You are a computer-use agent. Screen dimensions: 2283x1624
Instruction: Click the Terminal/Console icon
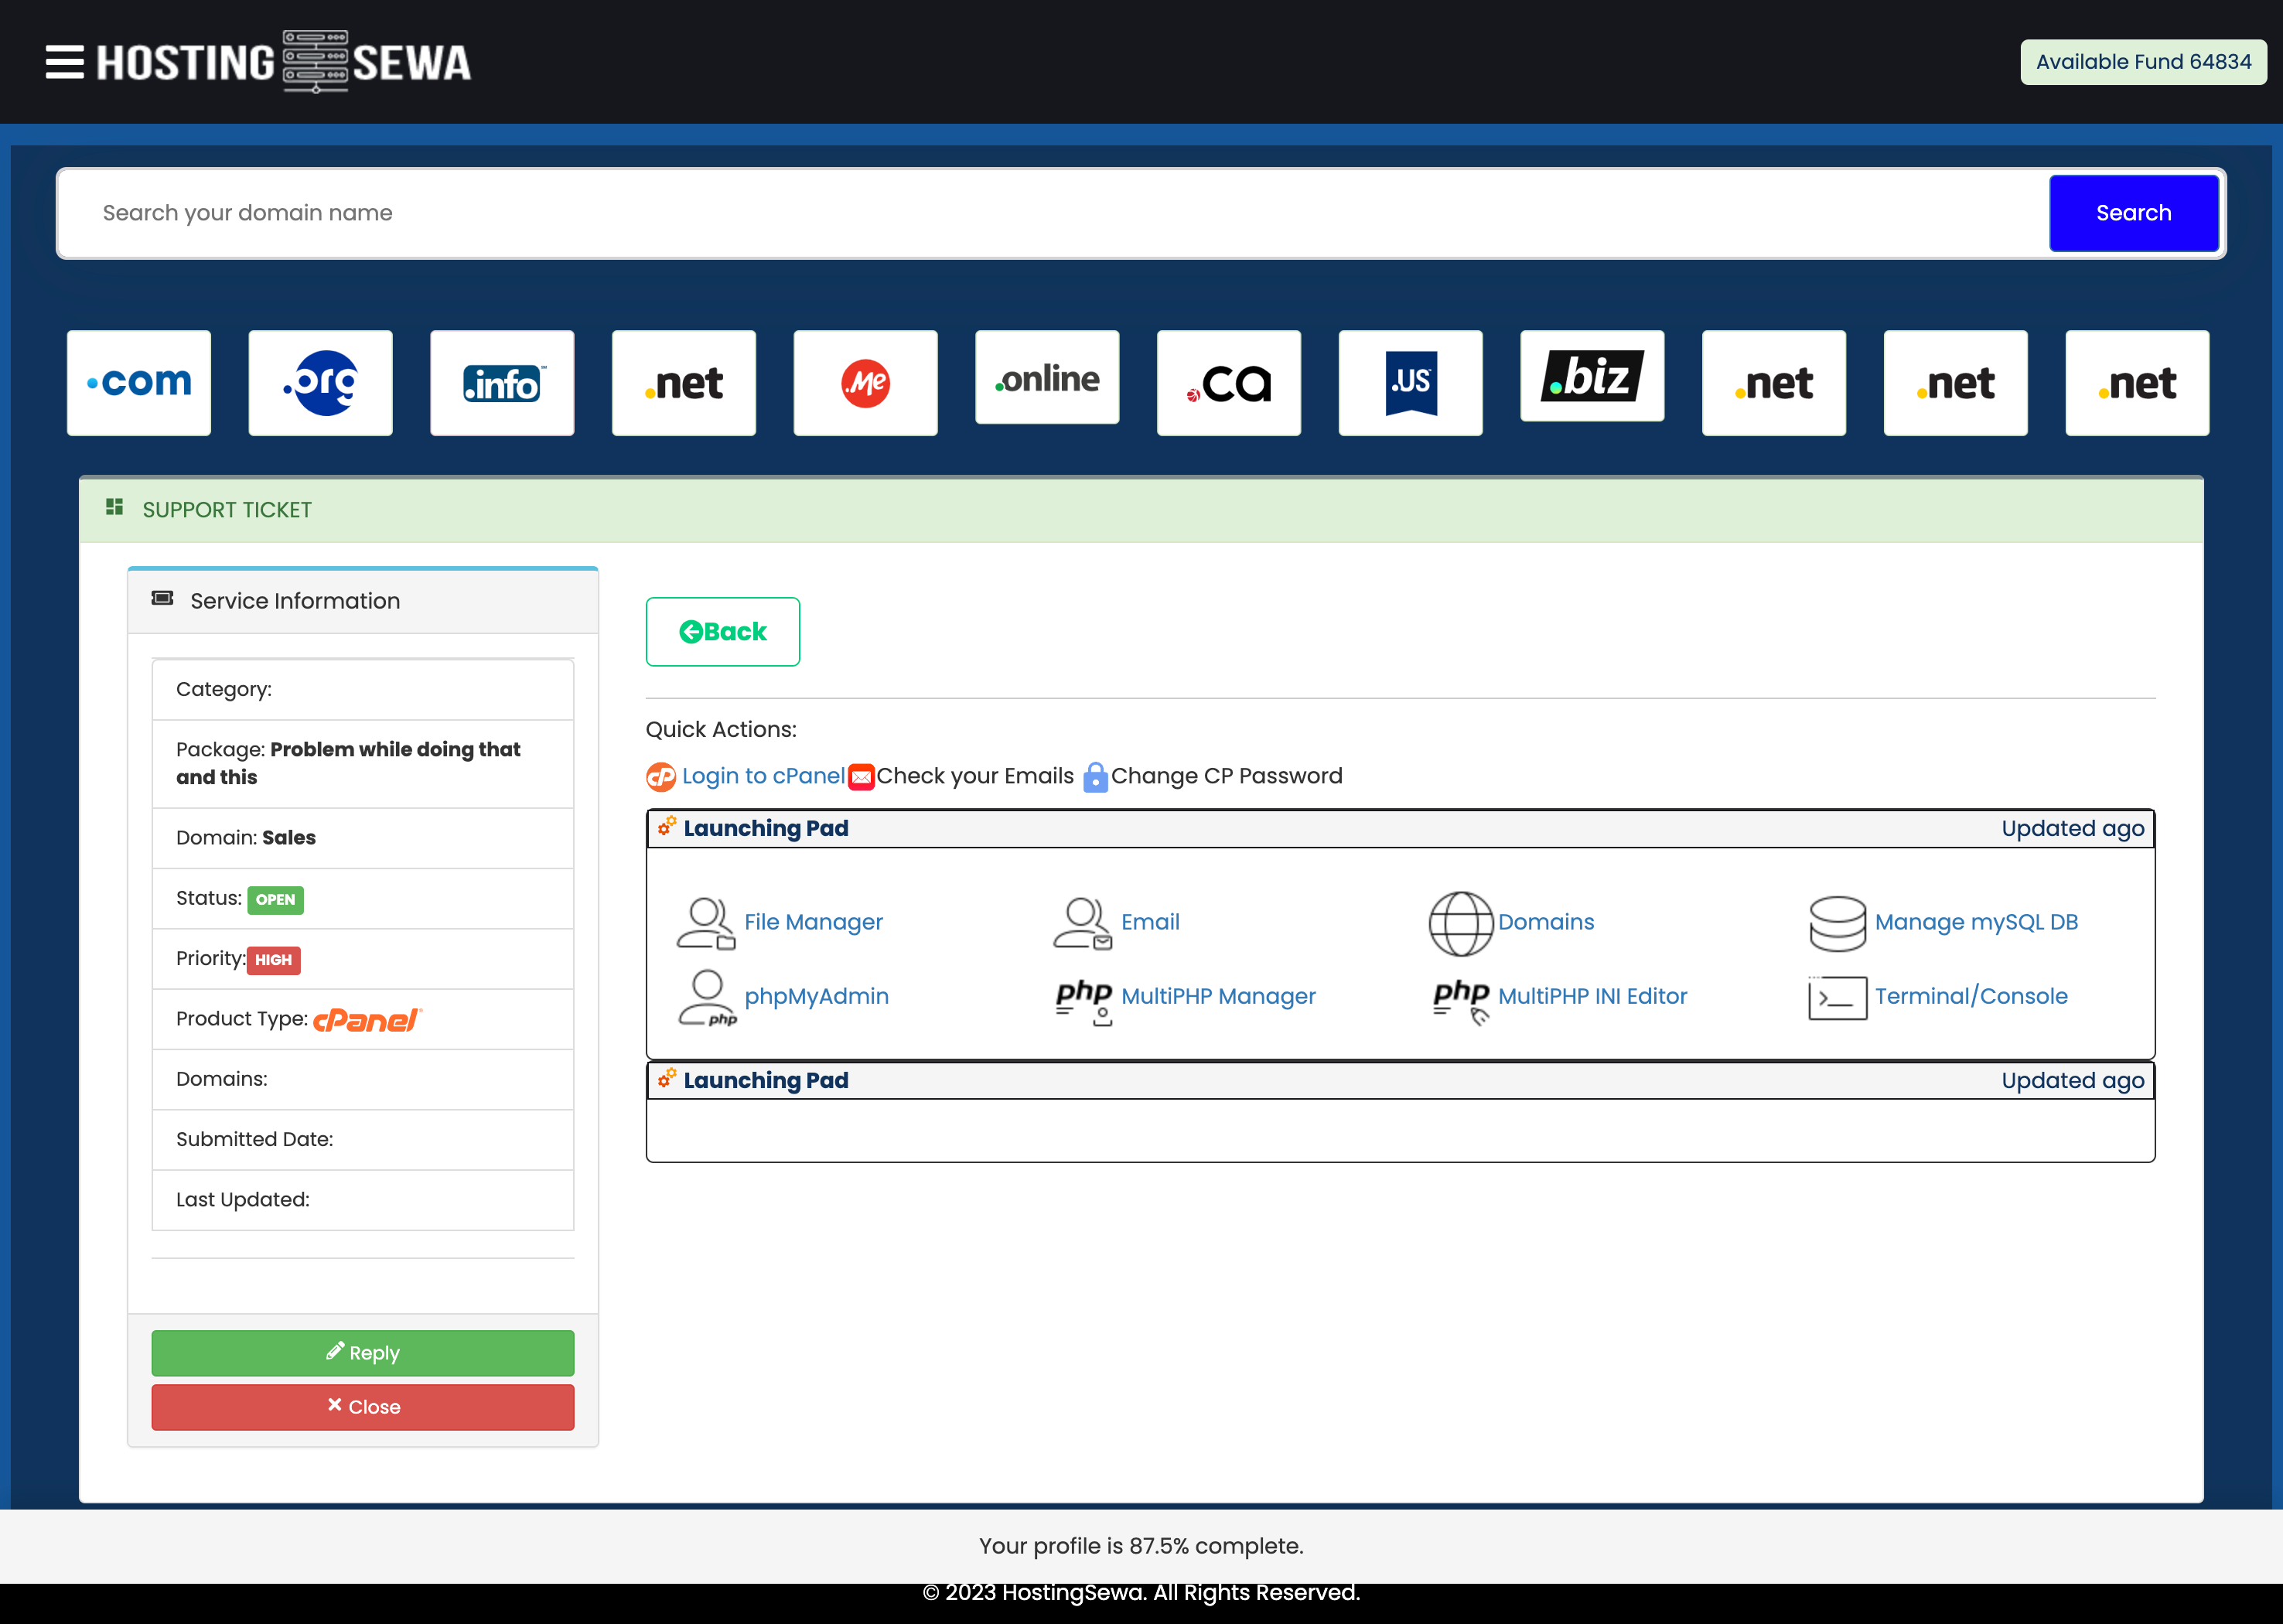(1837, 997)
